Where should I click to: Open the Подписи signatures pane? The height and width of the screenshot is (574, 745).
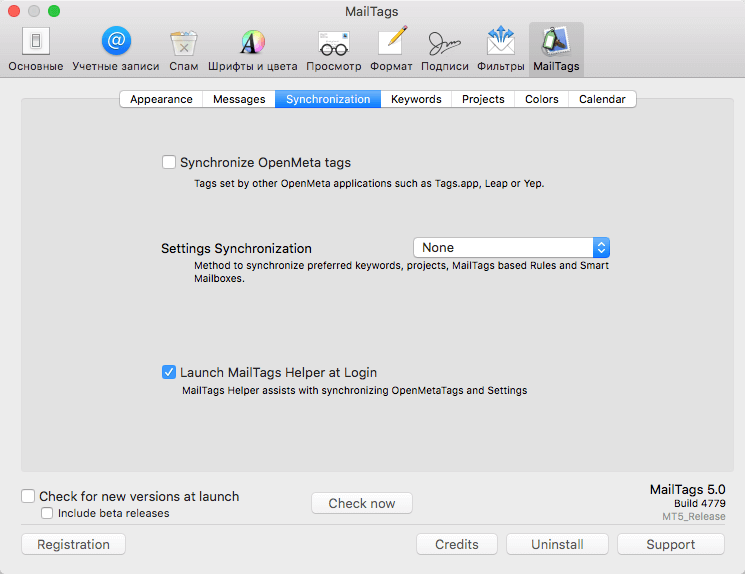[445, 49]
